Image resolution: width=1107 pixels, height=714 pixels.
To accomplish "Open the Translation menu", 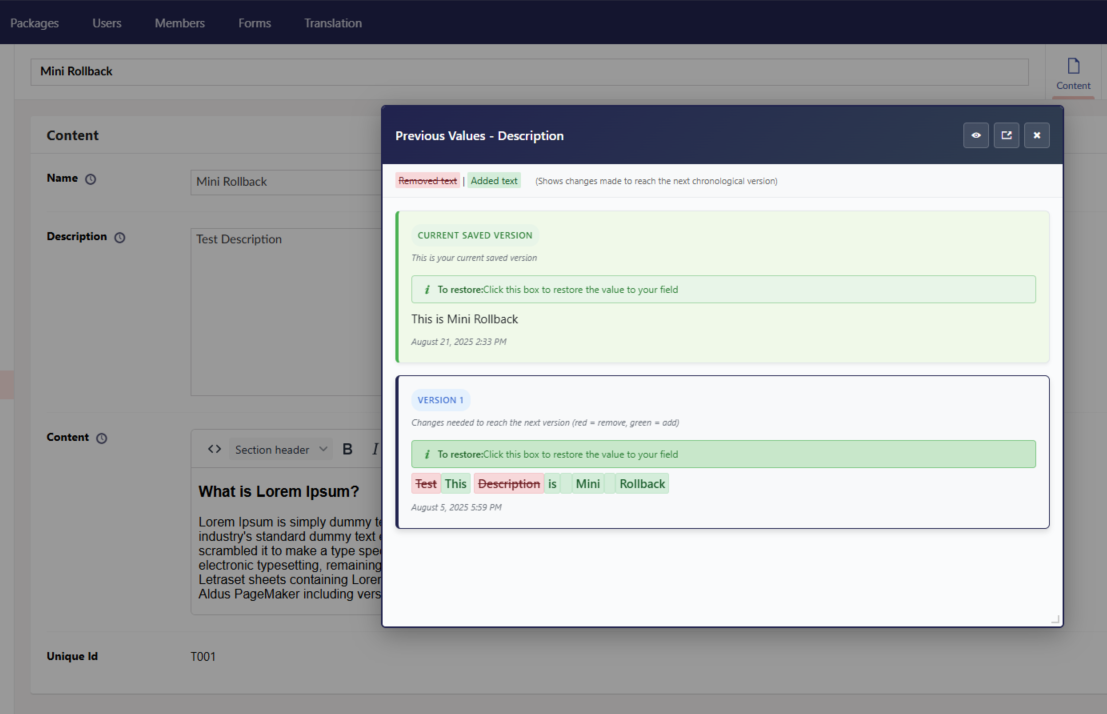I will (x=332, y=22).
